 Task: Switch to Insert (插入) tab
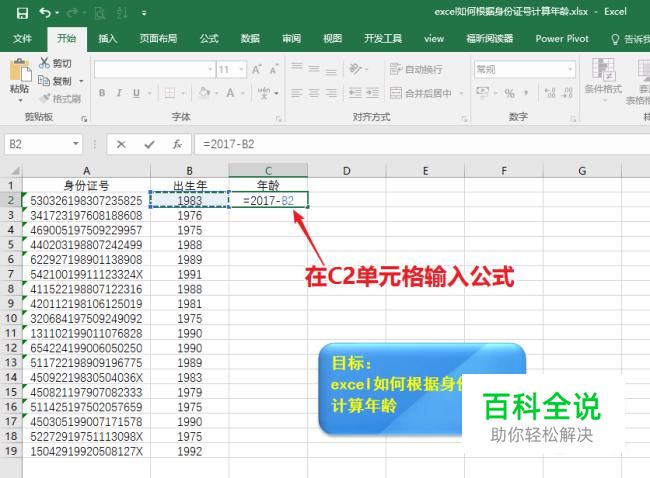pyautogui.click(x=108, y=39)
